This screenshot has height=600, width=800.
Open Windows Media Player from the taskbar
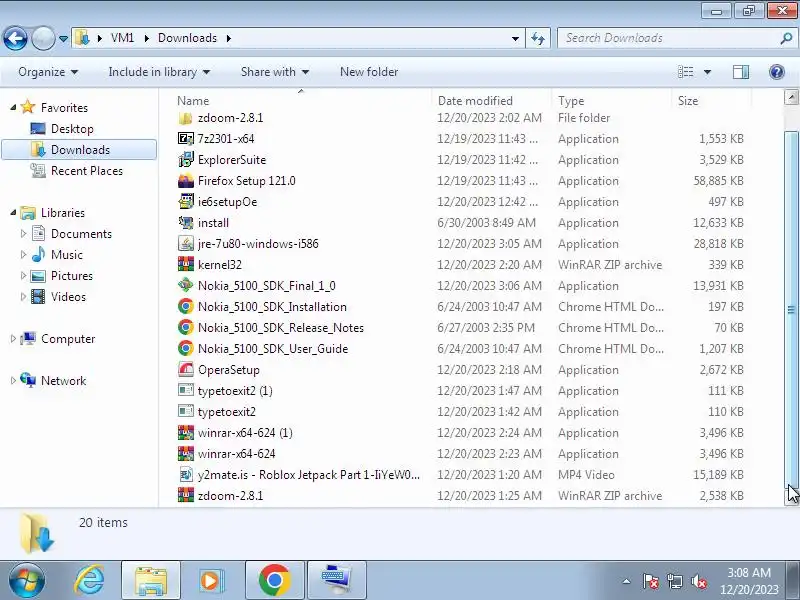tap(211, 580)
